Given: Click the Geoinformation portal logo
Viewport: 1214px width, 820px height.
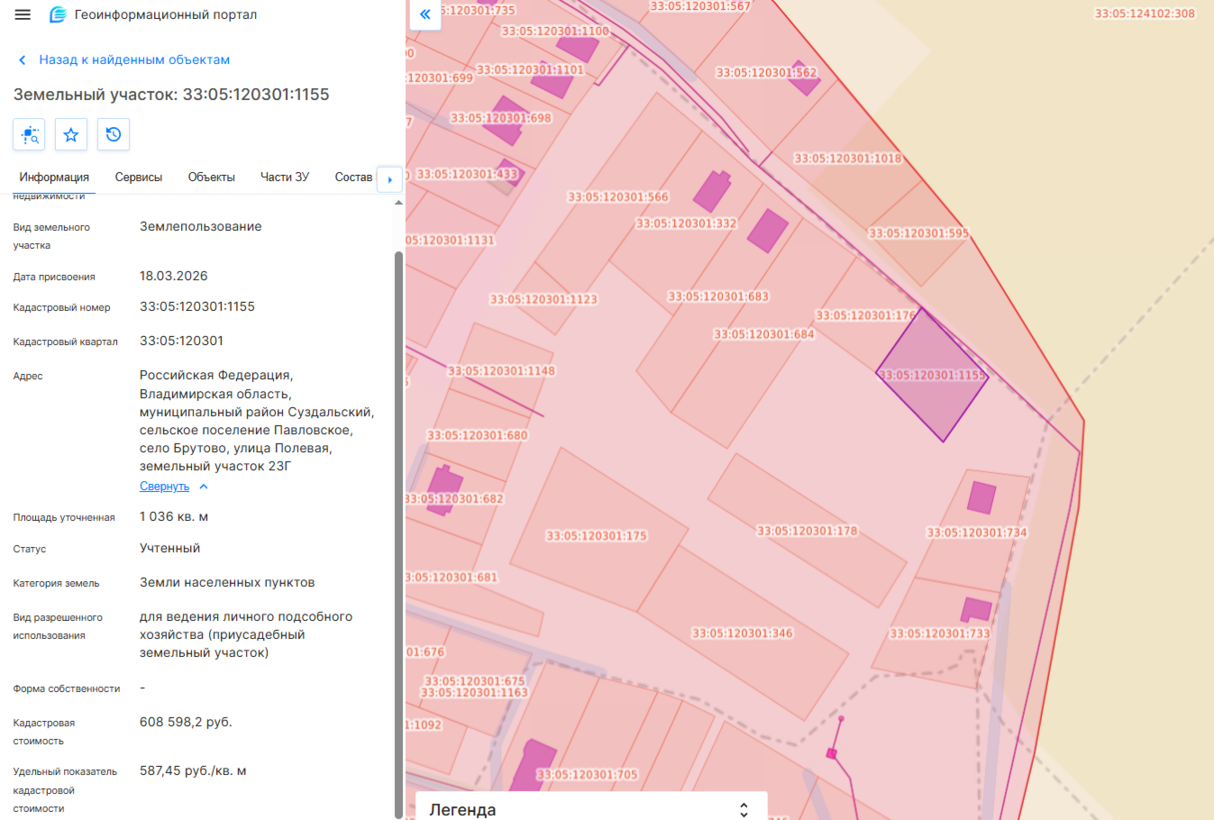Looking at the screenshot, I should (58, 15).
